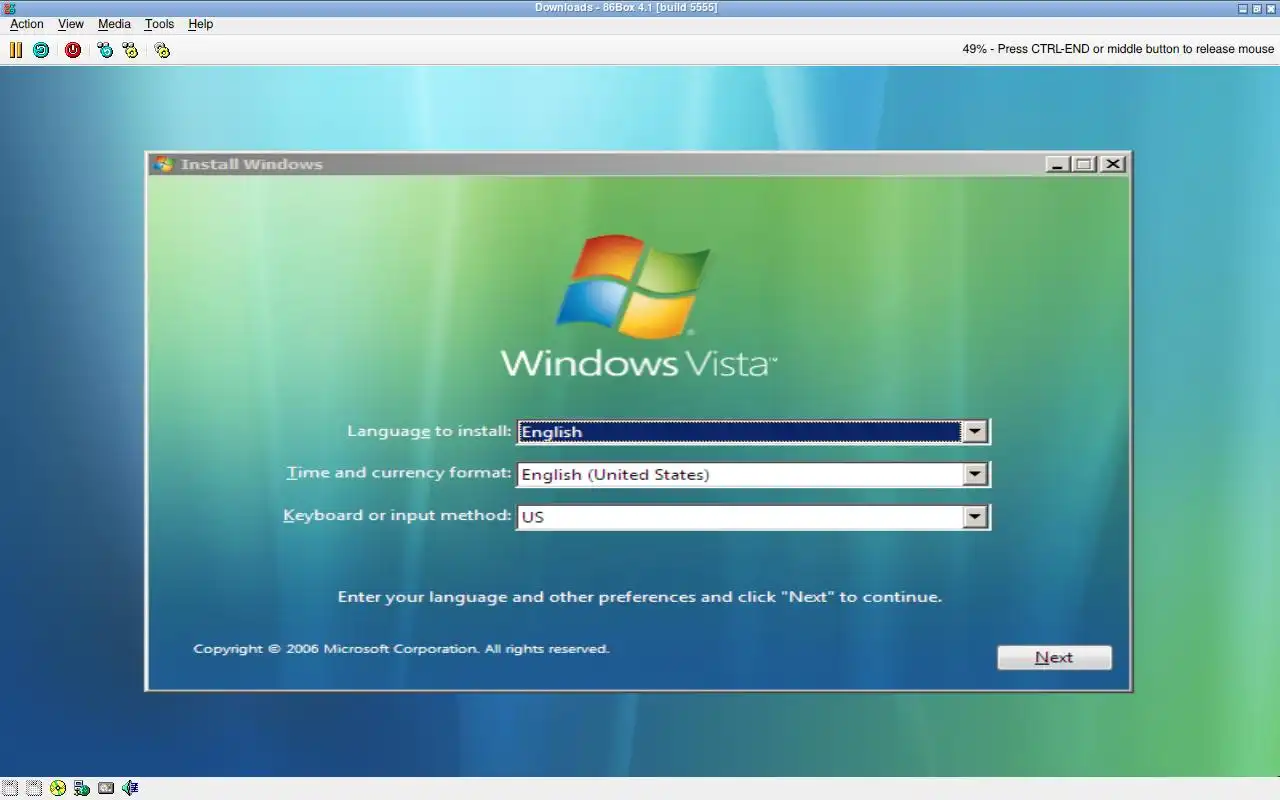Click the red ACPI shutdown power icon

click(x=73, y=49)
